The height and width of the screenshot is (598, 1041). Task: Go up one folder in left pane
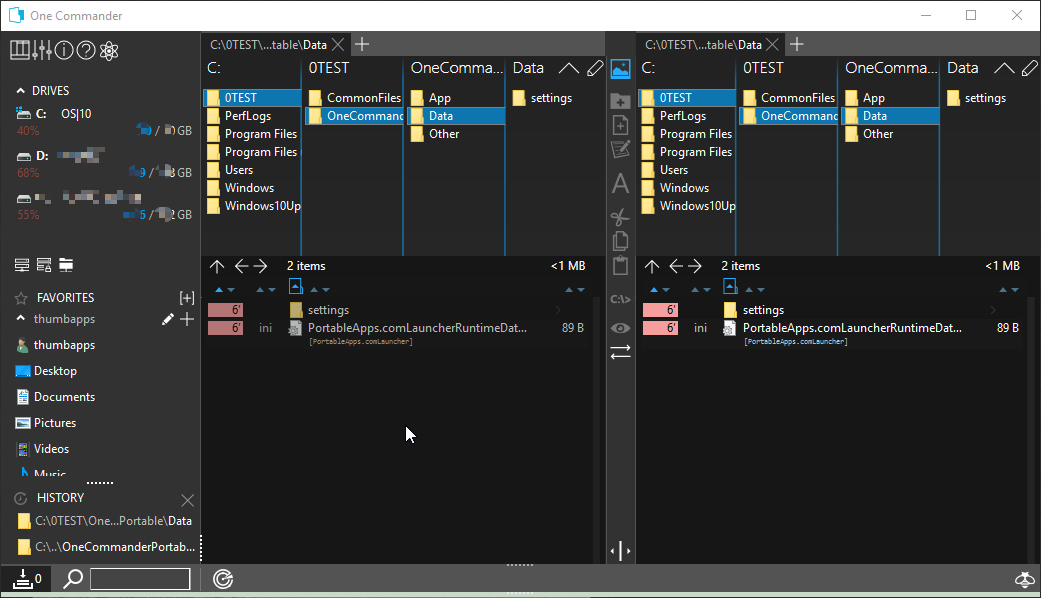pos(217,266)
